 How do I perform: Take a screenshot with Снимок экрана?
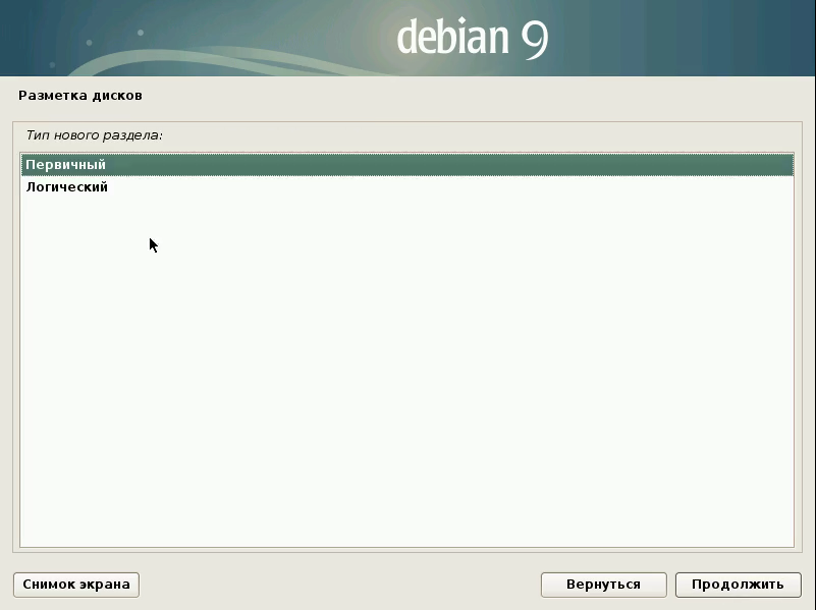tap(76, 584)
